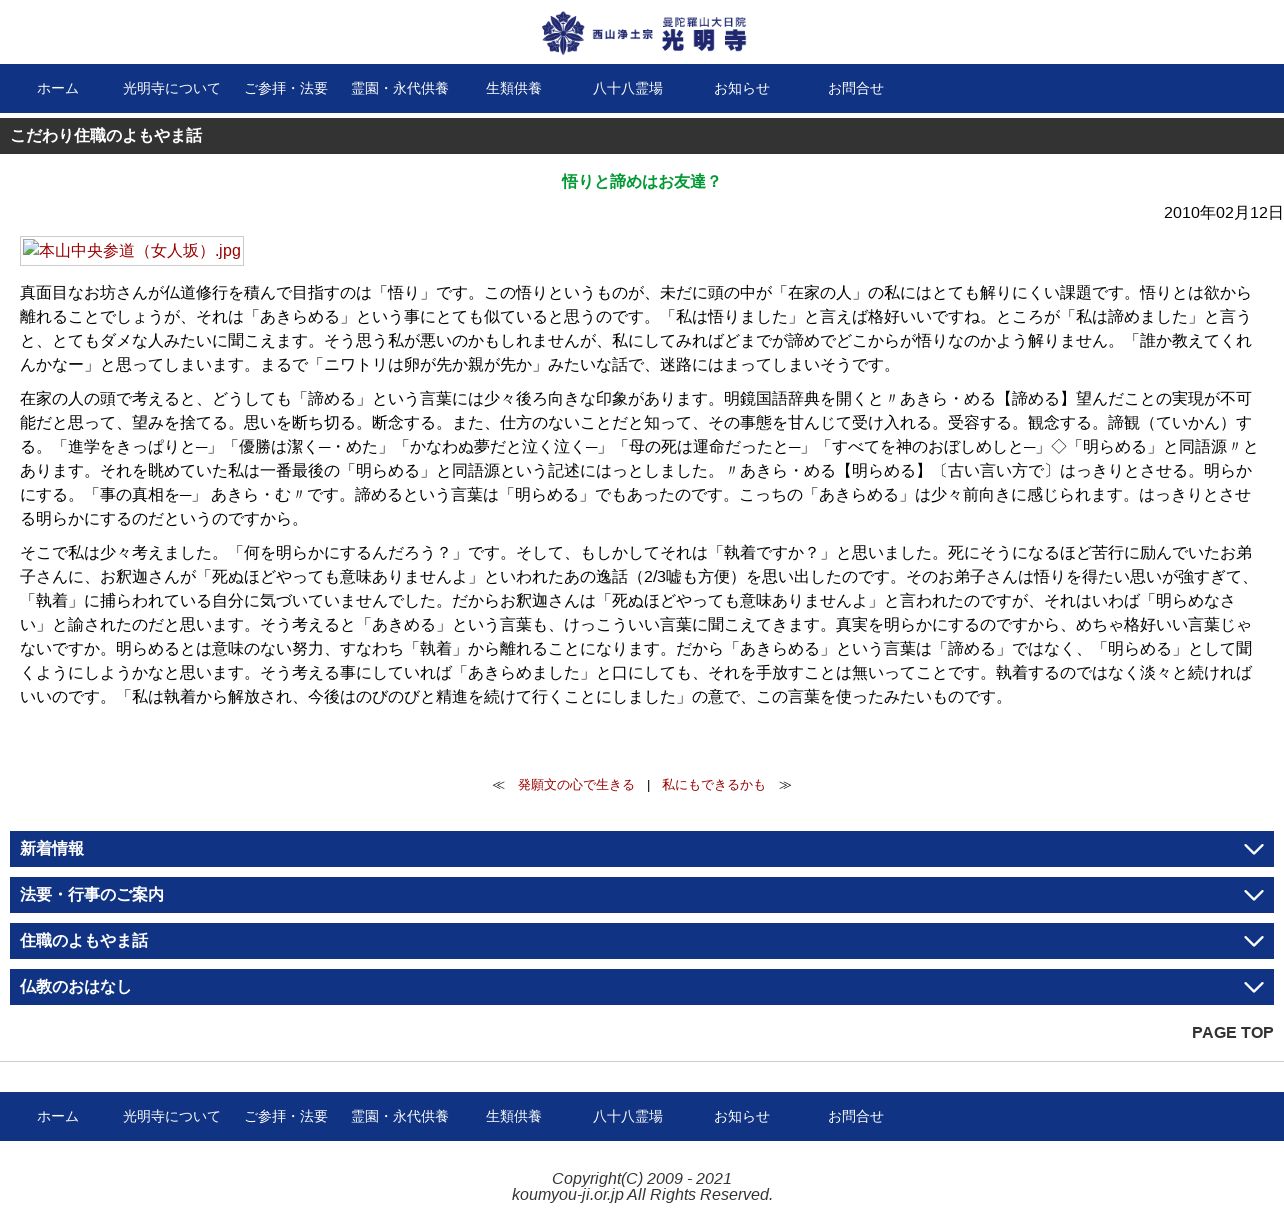
Task: Expand the 住職のよもやま話 chevron
Action: click(1253, 941)
